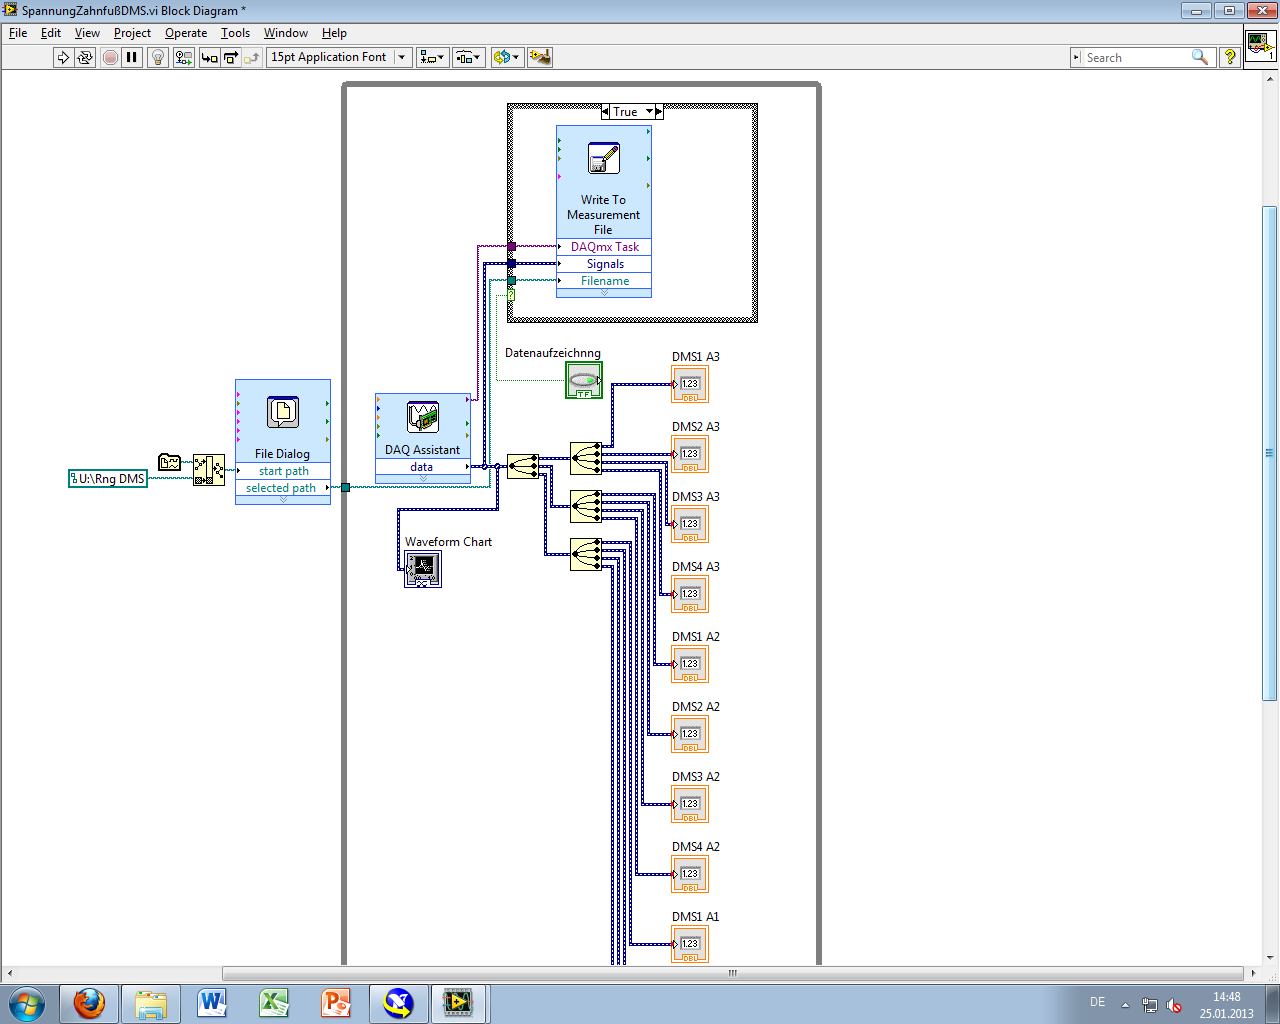Expand the Reorder dropdown in toolbar

click(x=506, y=58)
